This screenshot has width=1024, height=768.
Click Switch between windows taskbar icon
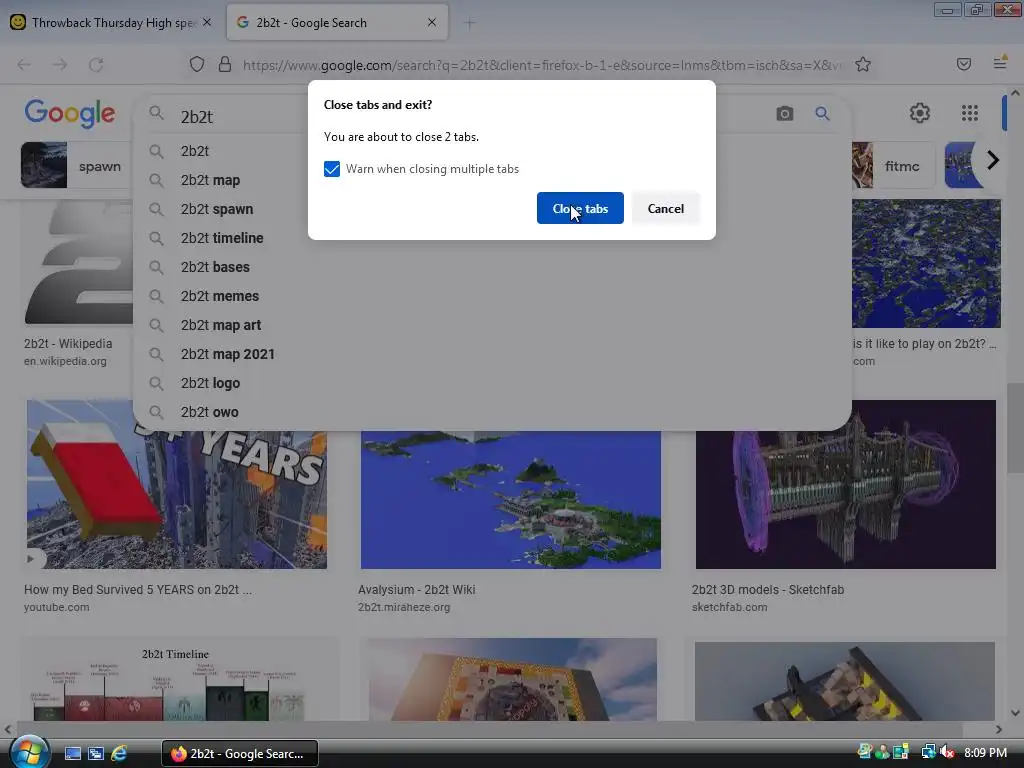[96, 754]
